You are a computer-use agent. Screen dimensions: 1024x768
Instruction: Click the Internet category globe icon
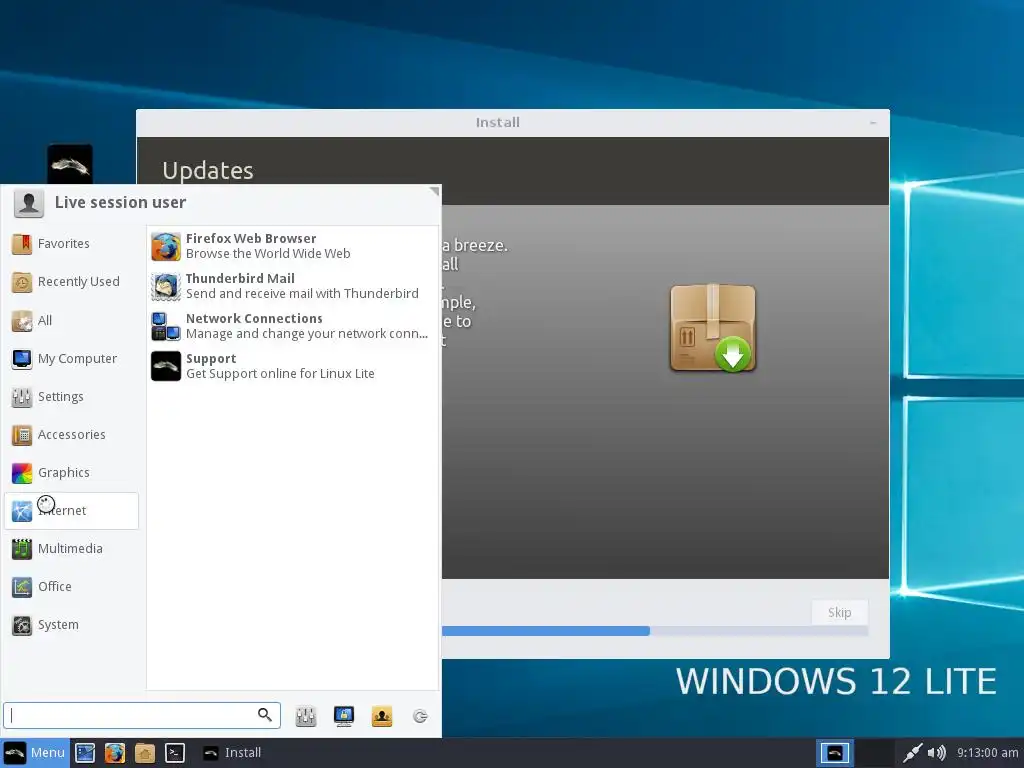pos(22,511)
